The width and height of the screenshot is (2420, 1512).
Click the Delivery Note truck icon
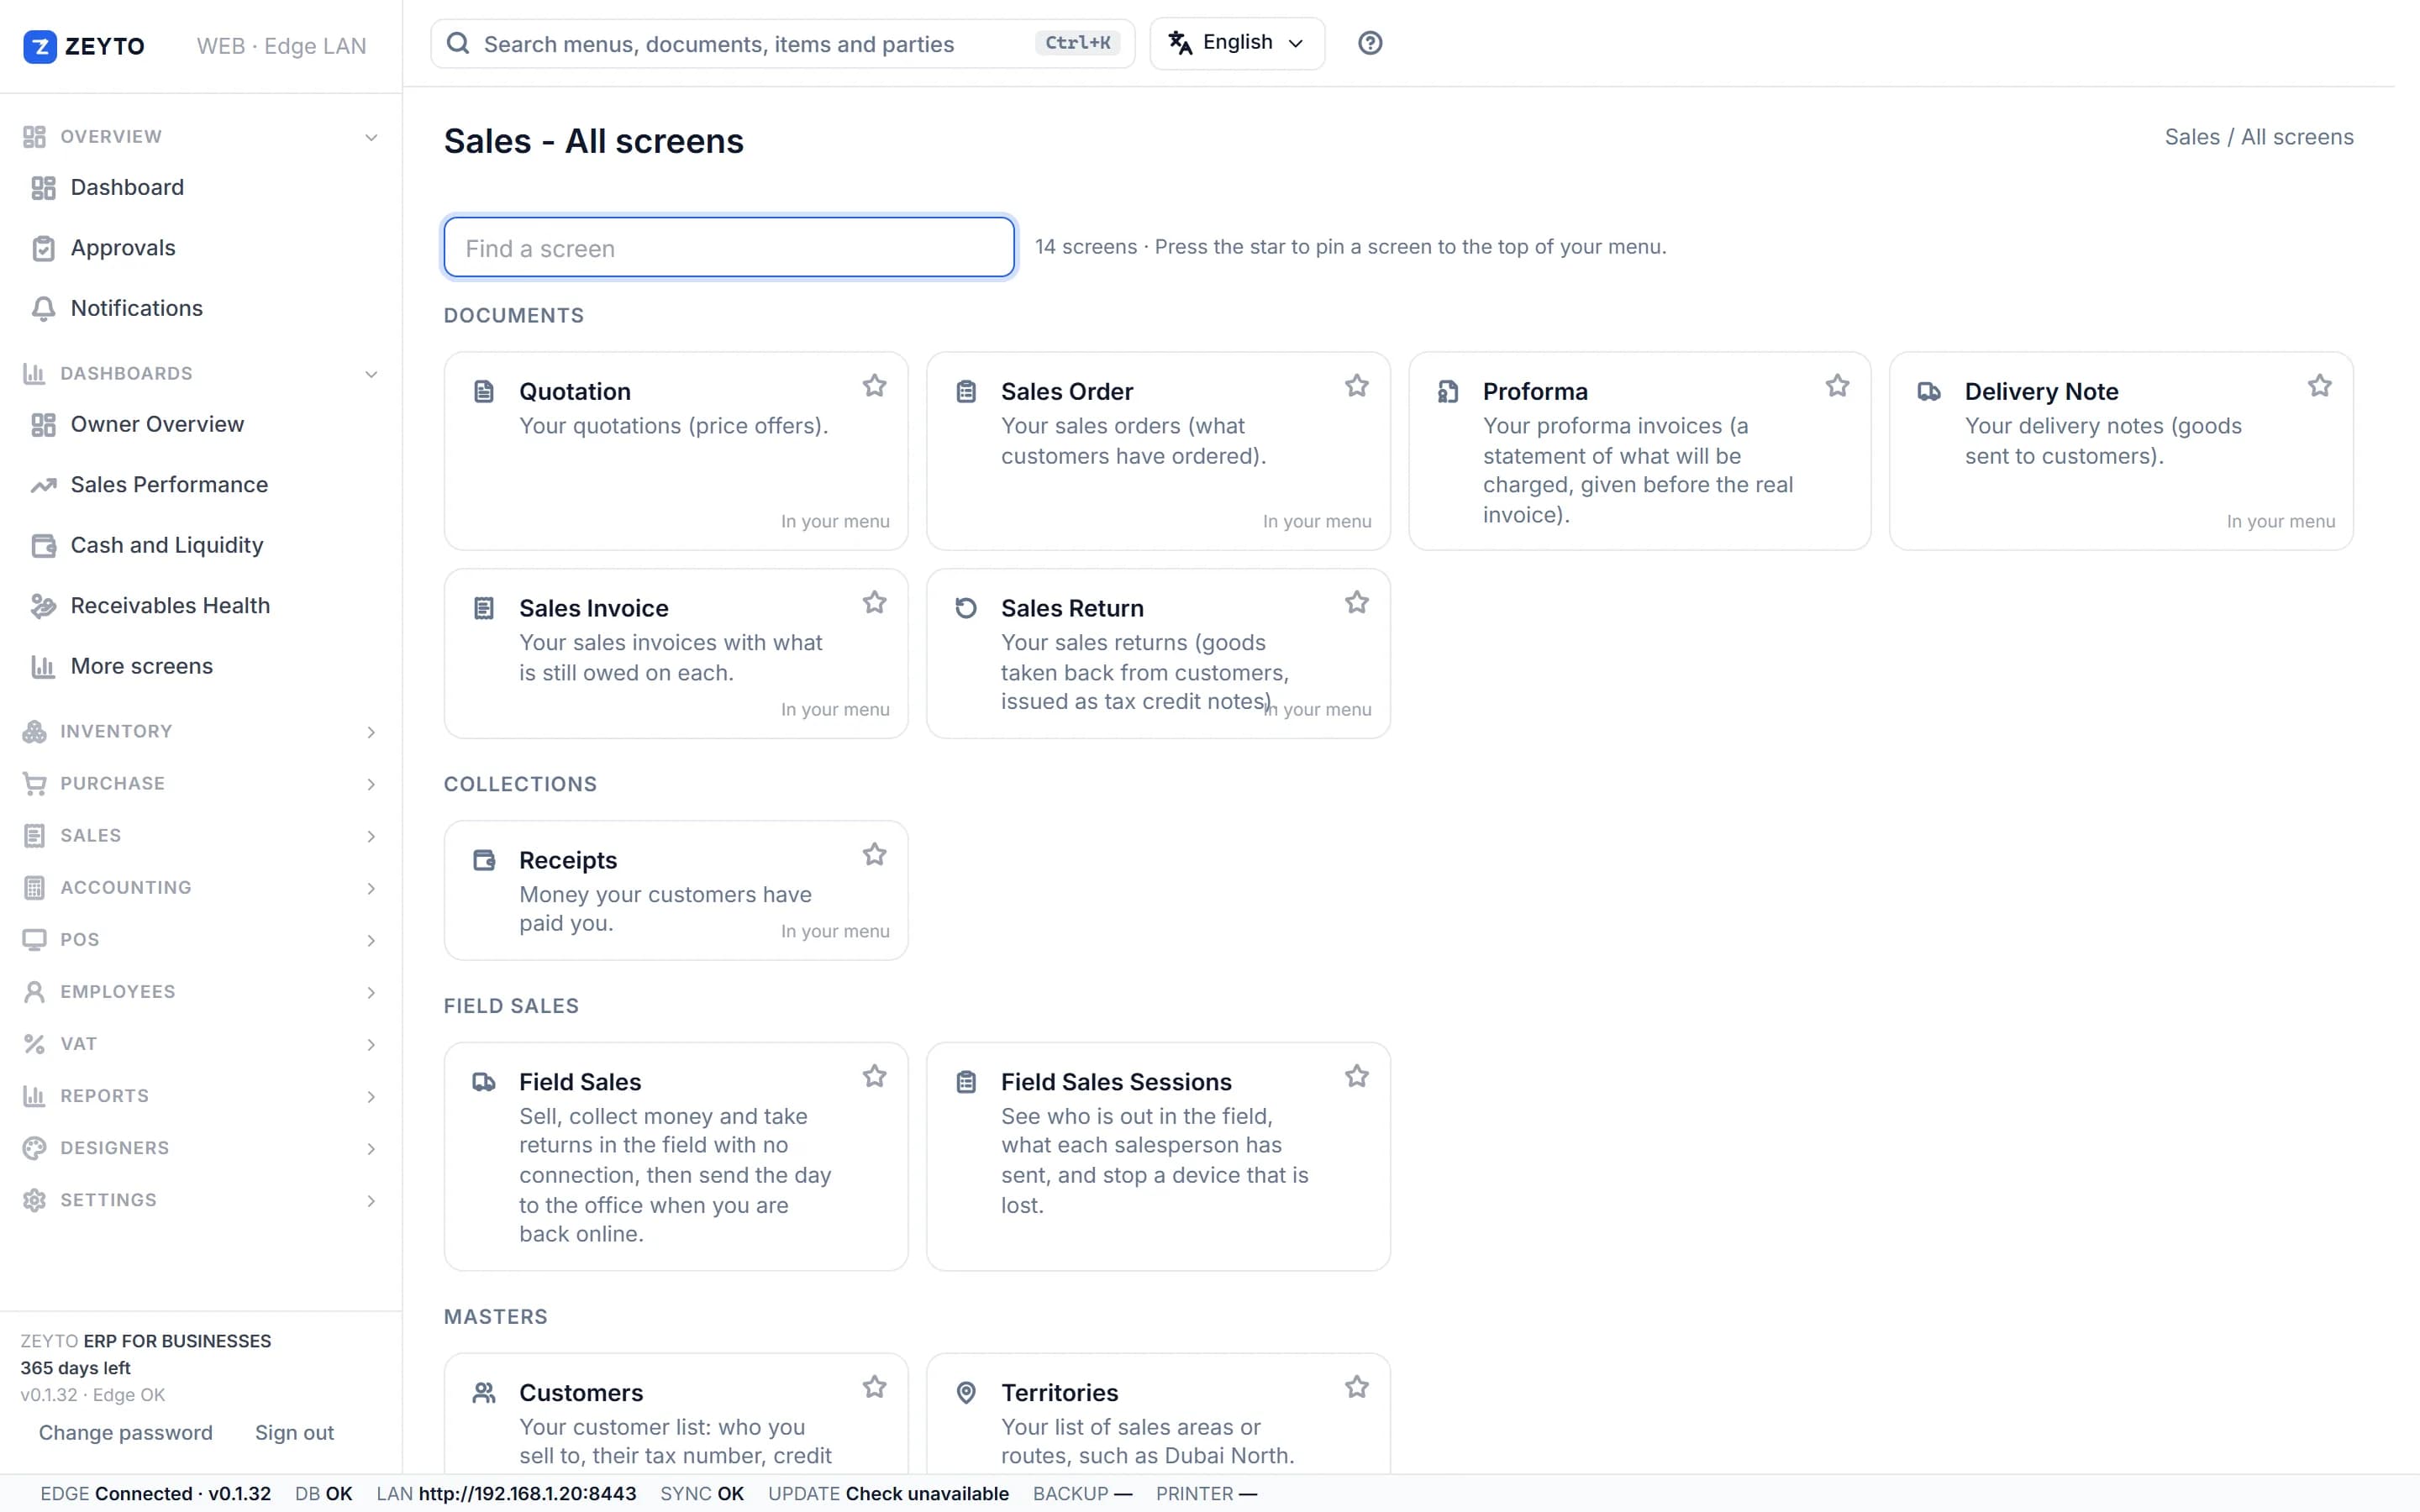point(1929,391)
